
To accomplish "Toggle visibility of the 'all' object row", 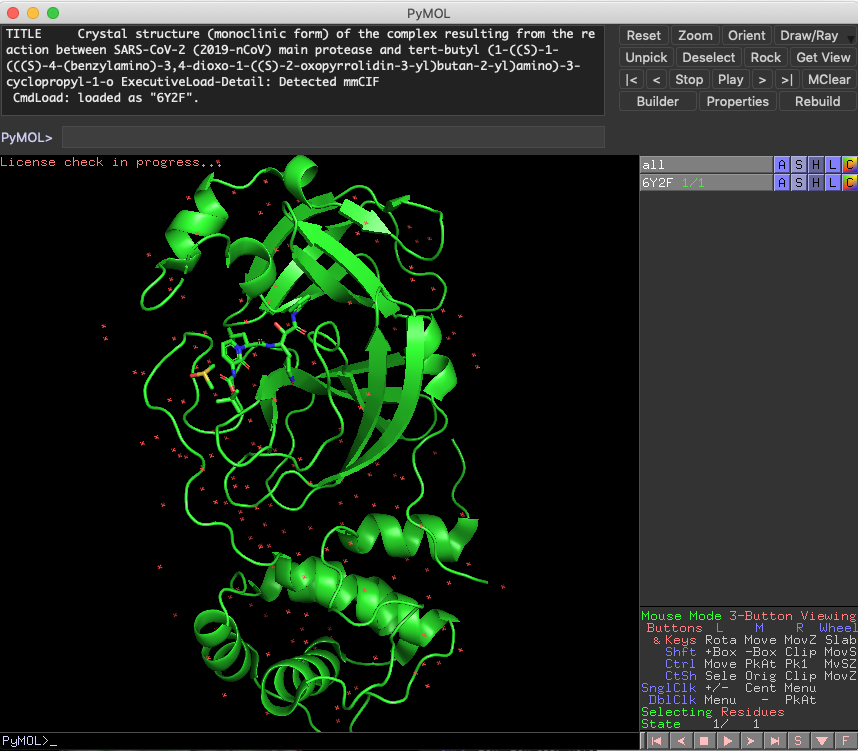I will [706, 165].
